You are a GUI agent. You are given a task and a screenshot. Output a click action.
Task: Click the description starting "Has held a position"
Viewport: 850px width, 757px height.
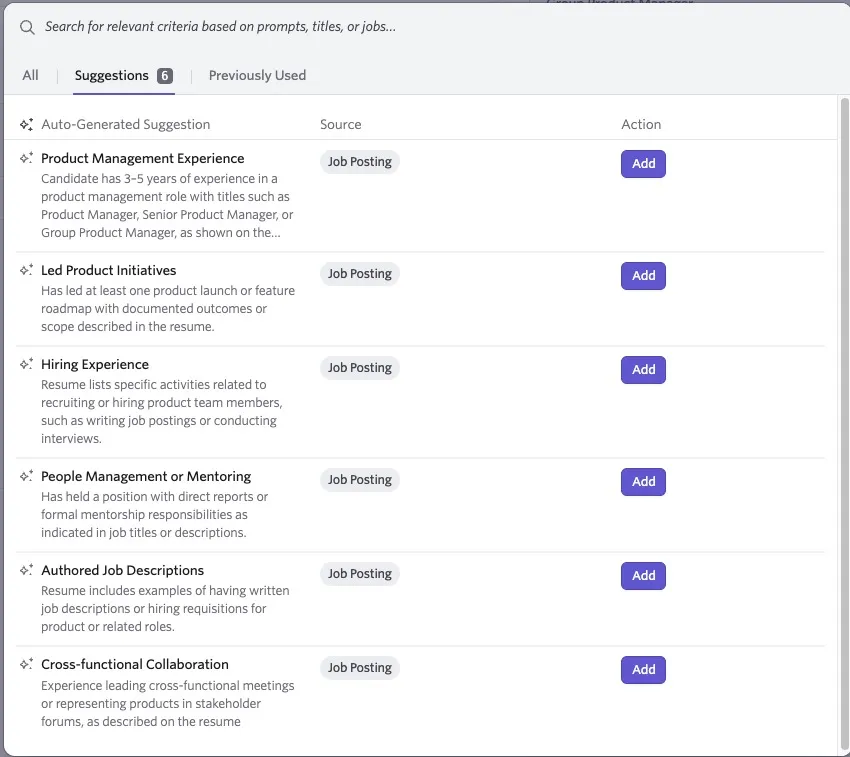pos(155,515)
